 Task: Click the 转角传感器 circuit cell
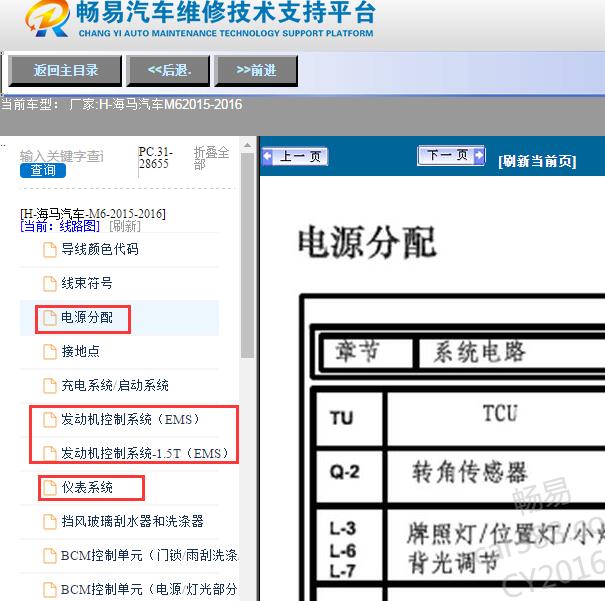469,472
